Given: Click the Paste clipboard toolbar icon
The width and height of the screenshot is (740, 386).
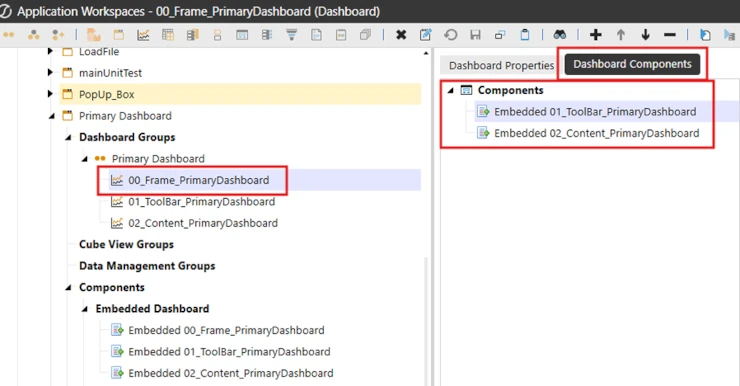Looking at the screenshot, I should coord(525,35).
